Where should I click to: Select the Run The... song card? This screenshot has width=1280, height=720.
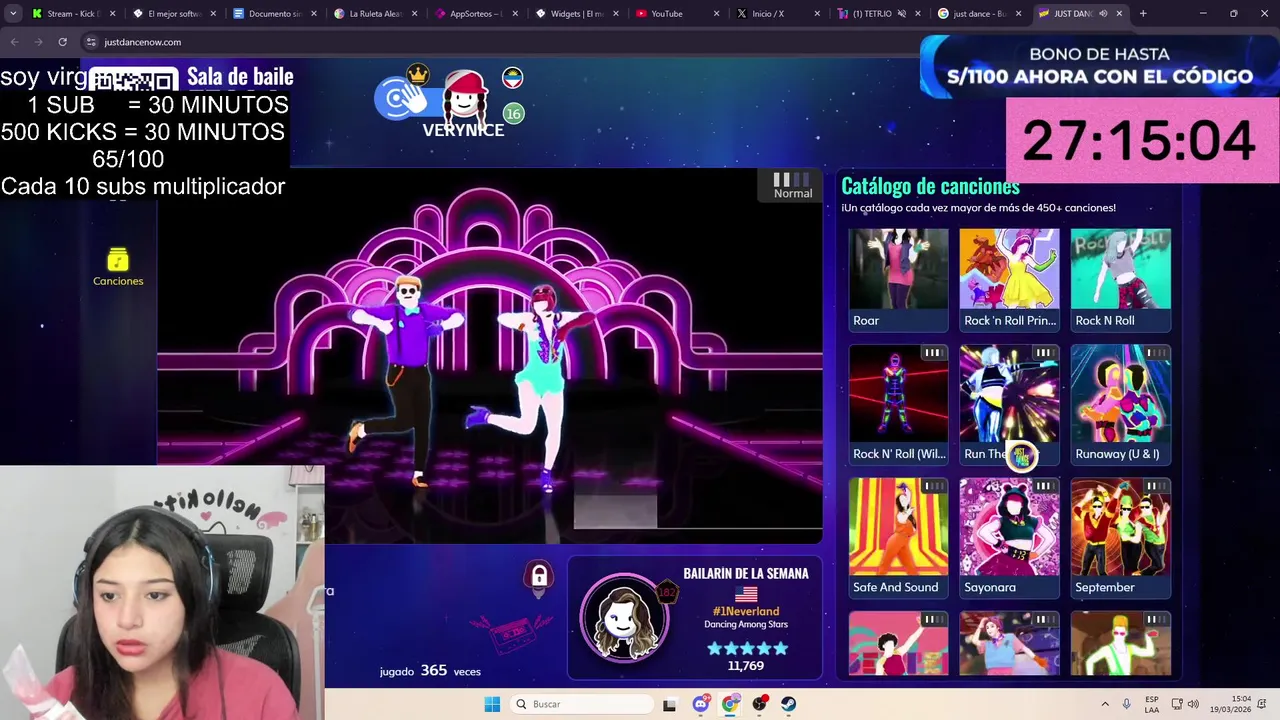click(1009, 404)
